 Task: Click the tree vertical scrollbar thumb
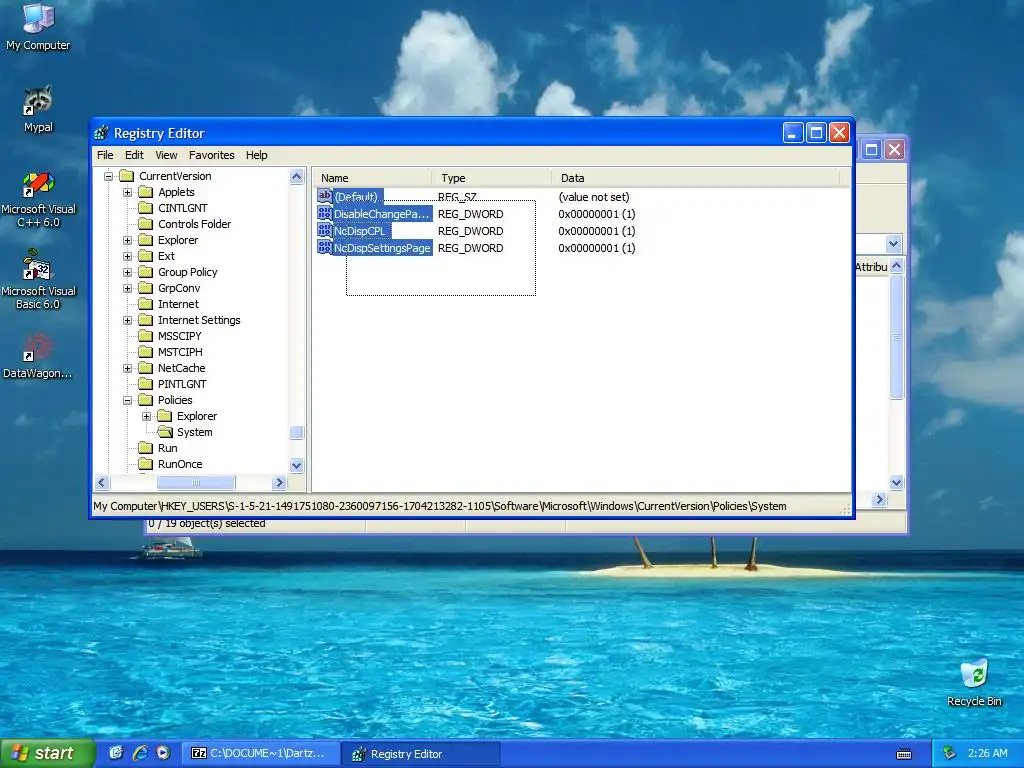tap(296, 432)
